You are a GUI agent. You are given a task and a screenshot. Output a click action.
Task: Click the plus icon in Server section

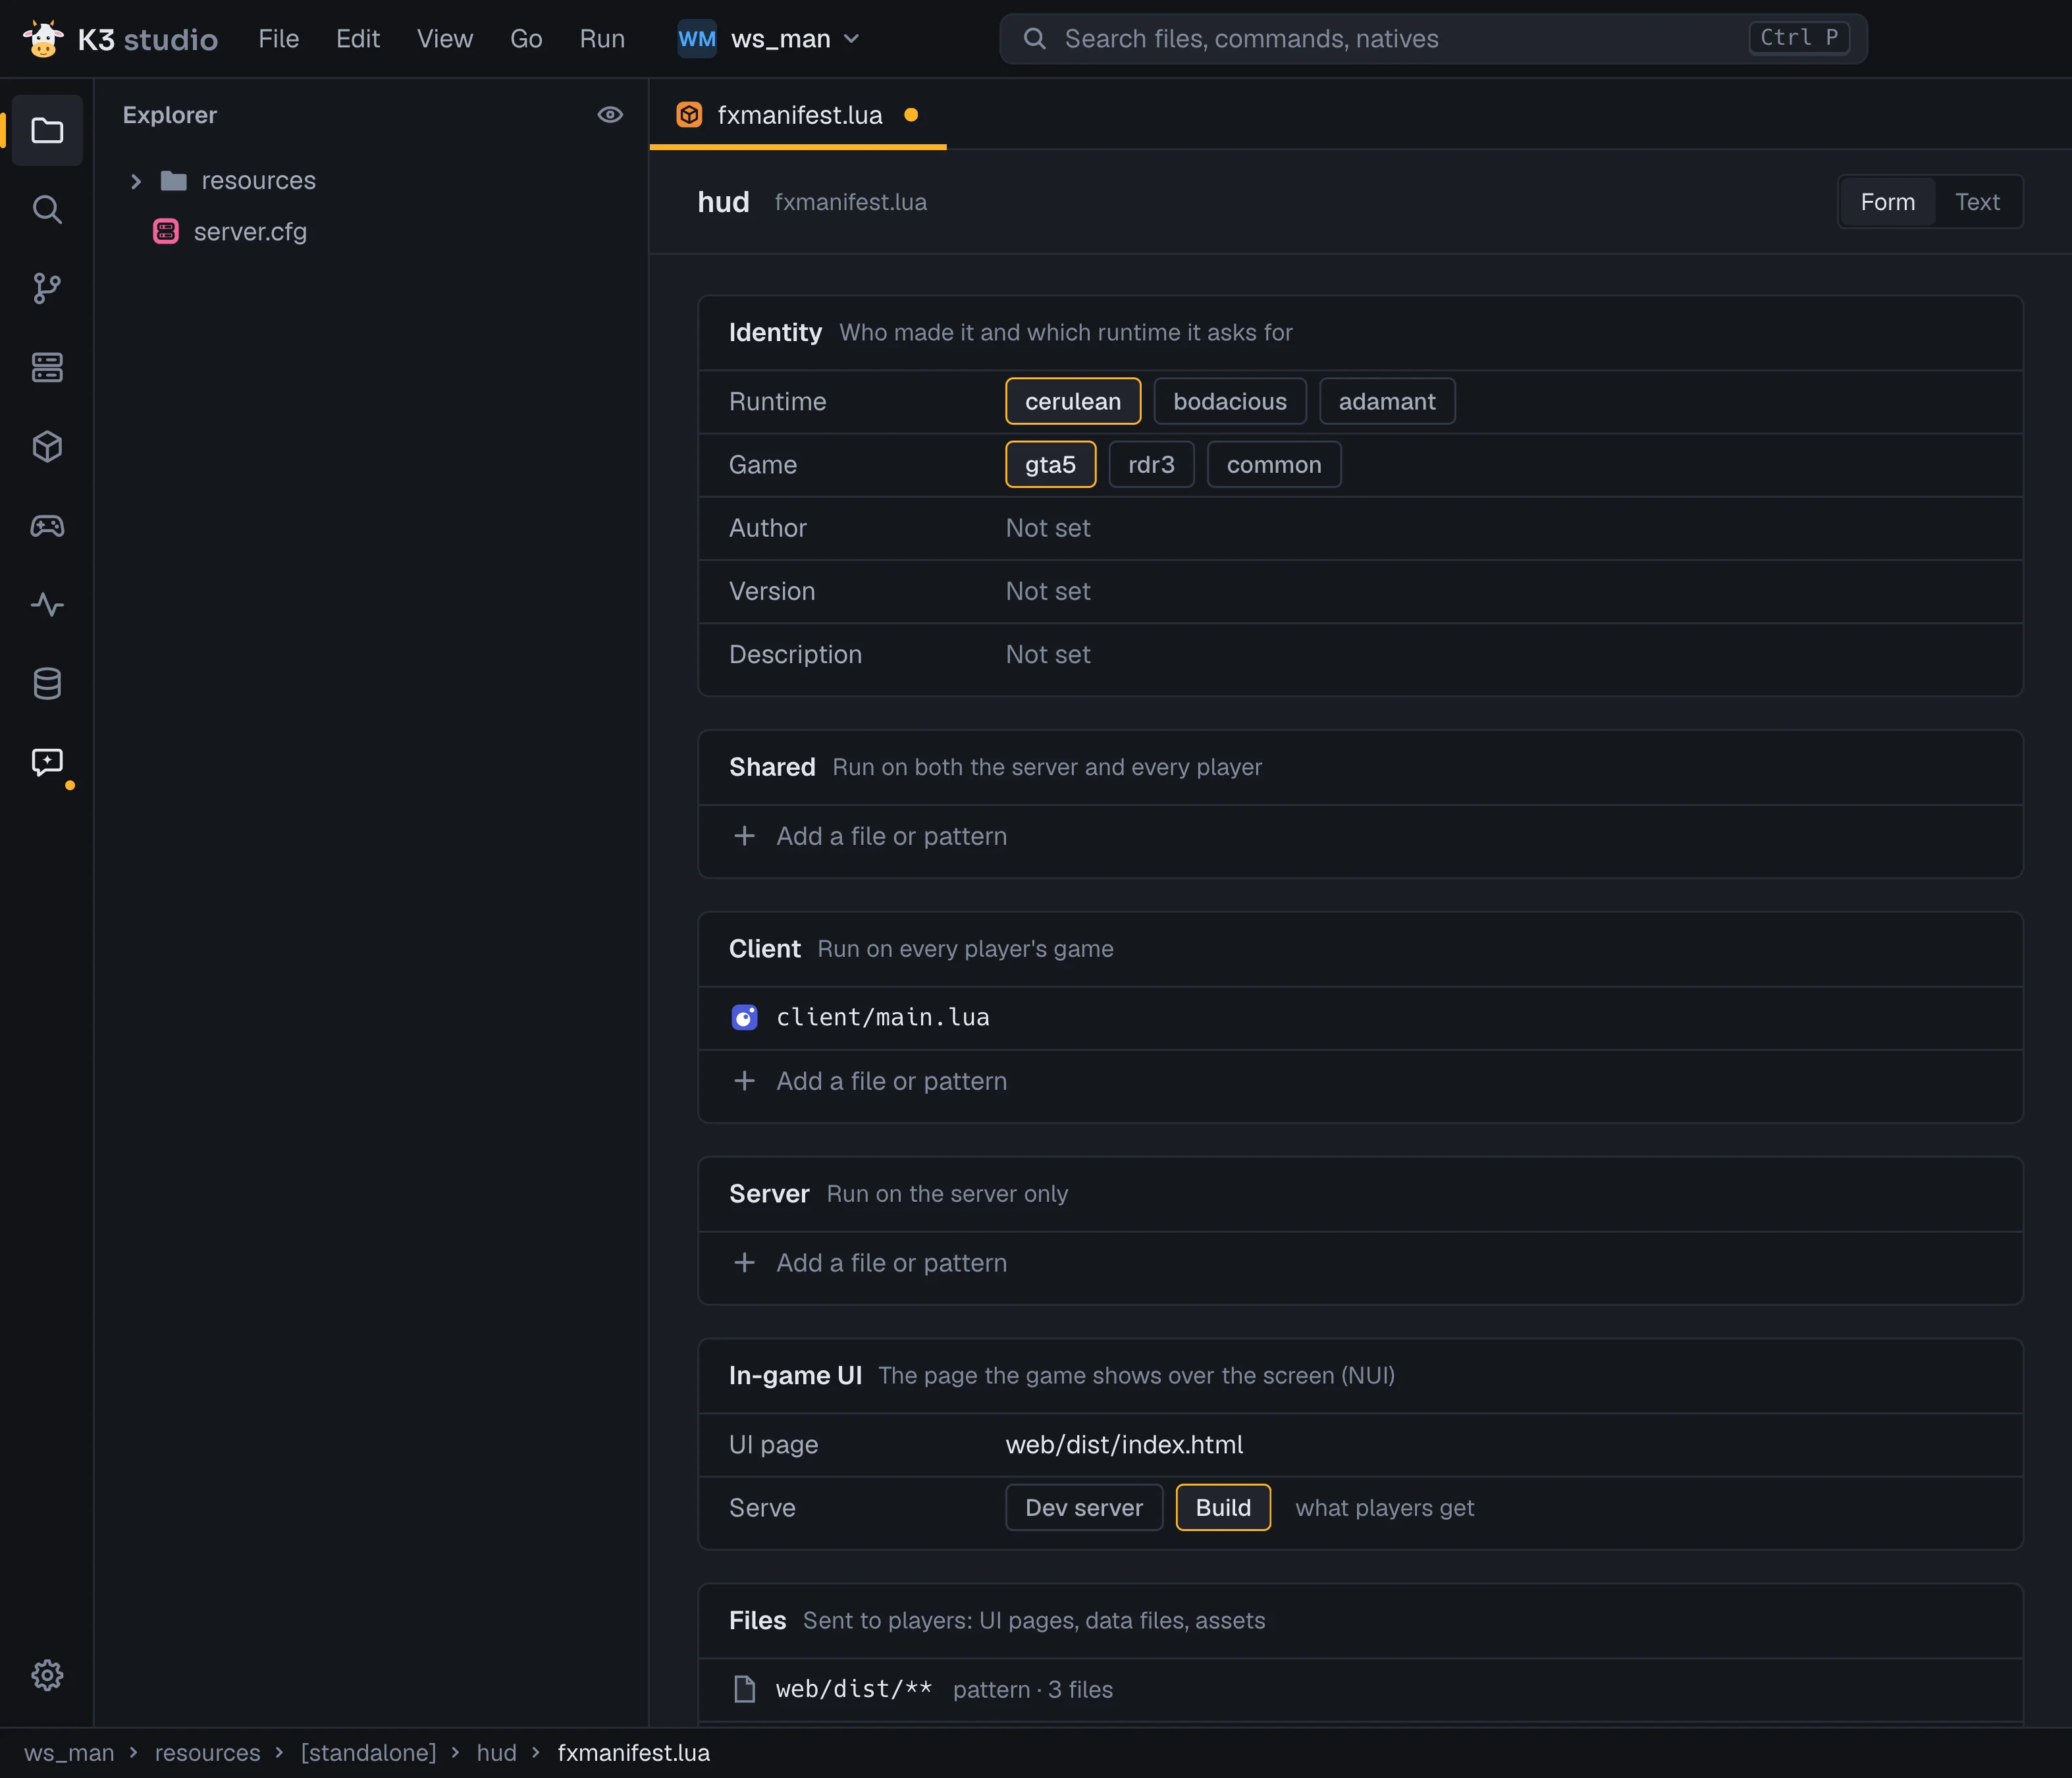pyautogui.click(x=744, y=1263)
